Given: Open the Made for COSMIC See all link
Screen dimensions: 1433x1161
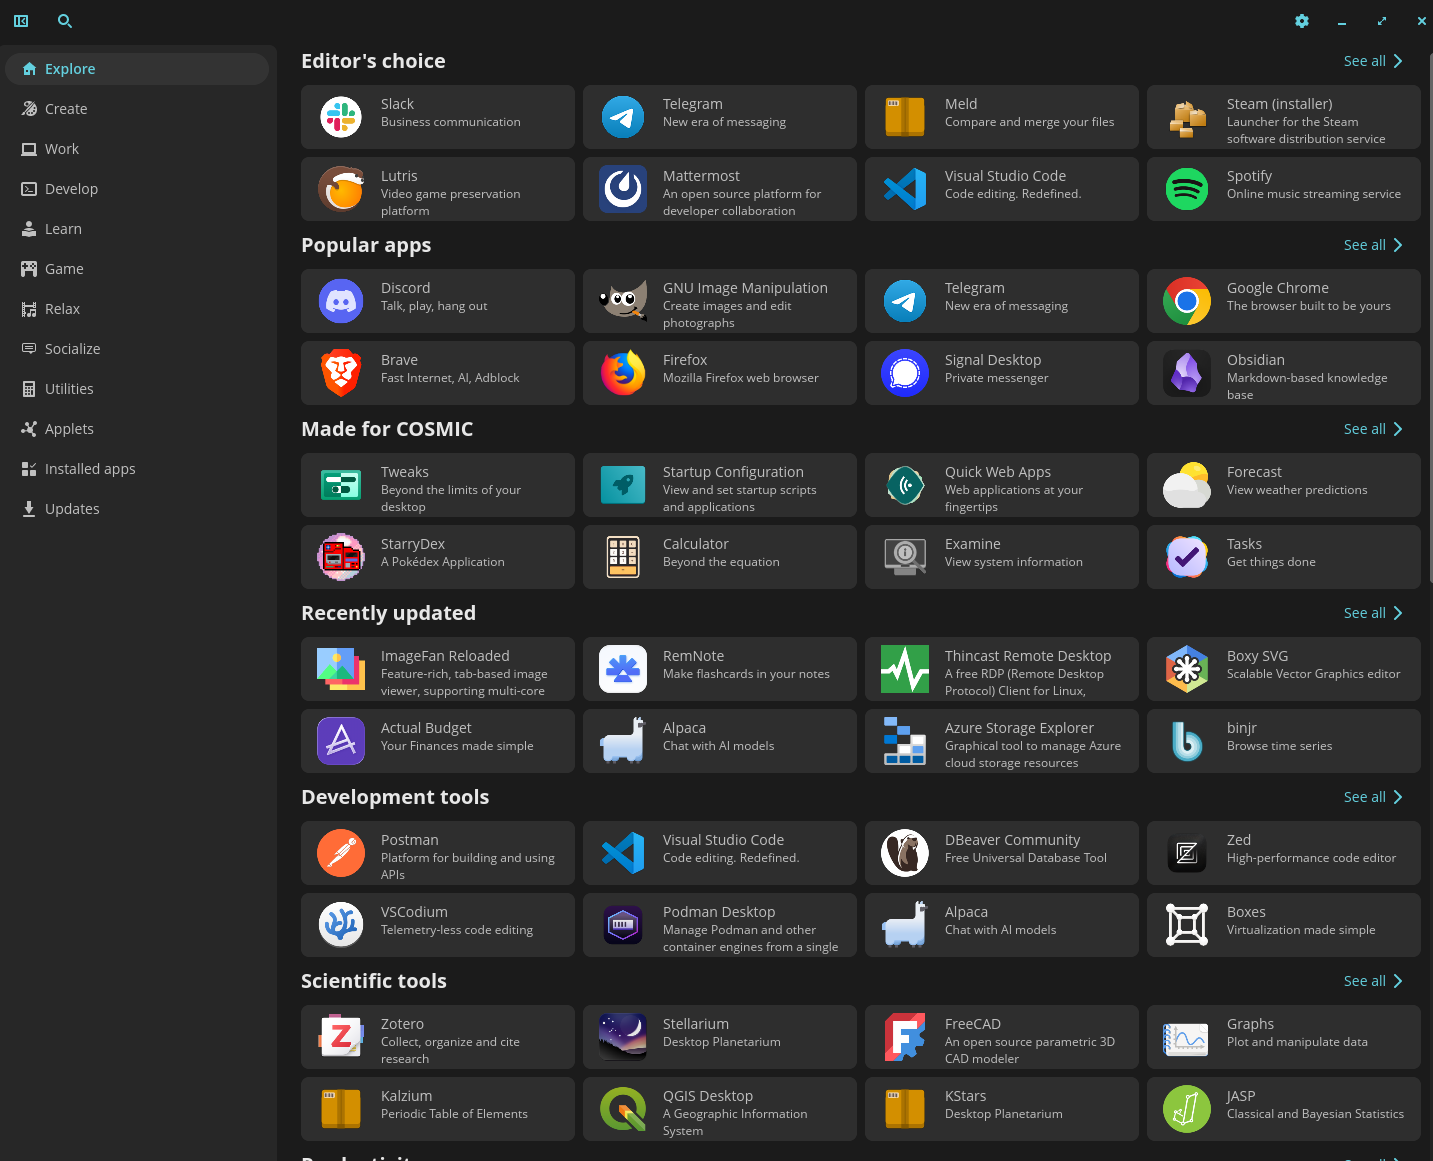Looking at the screenshot, I should click(x=1372, y=429).
